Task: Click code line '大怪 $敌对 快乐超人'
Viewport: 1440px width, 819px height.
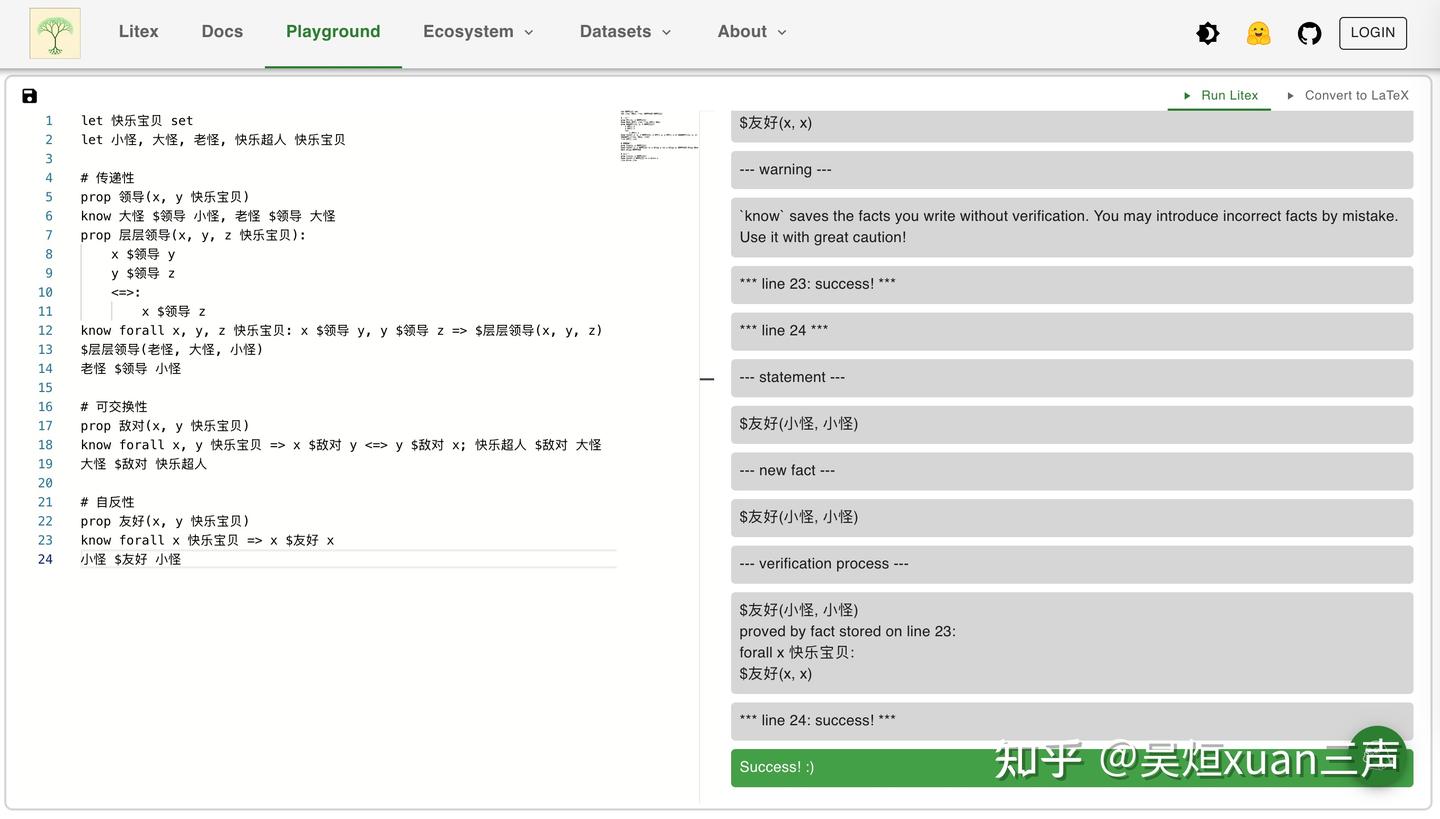Action: (144, 464)
